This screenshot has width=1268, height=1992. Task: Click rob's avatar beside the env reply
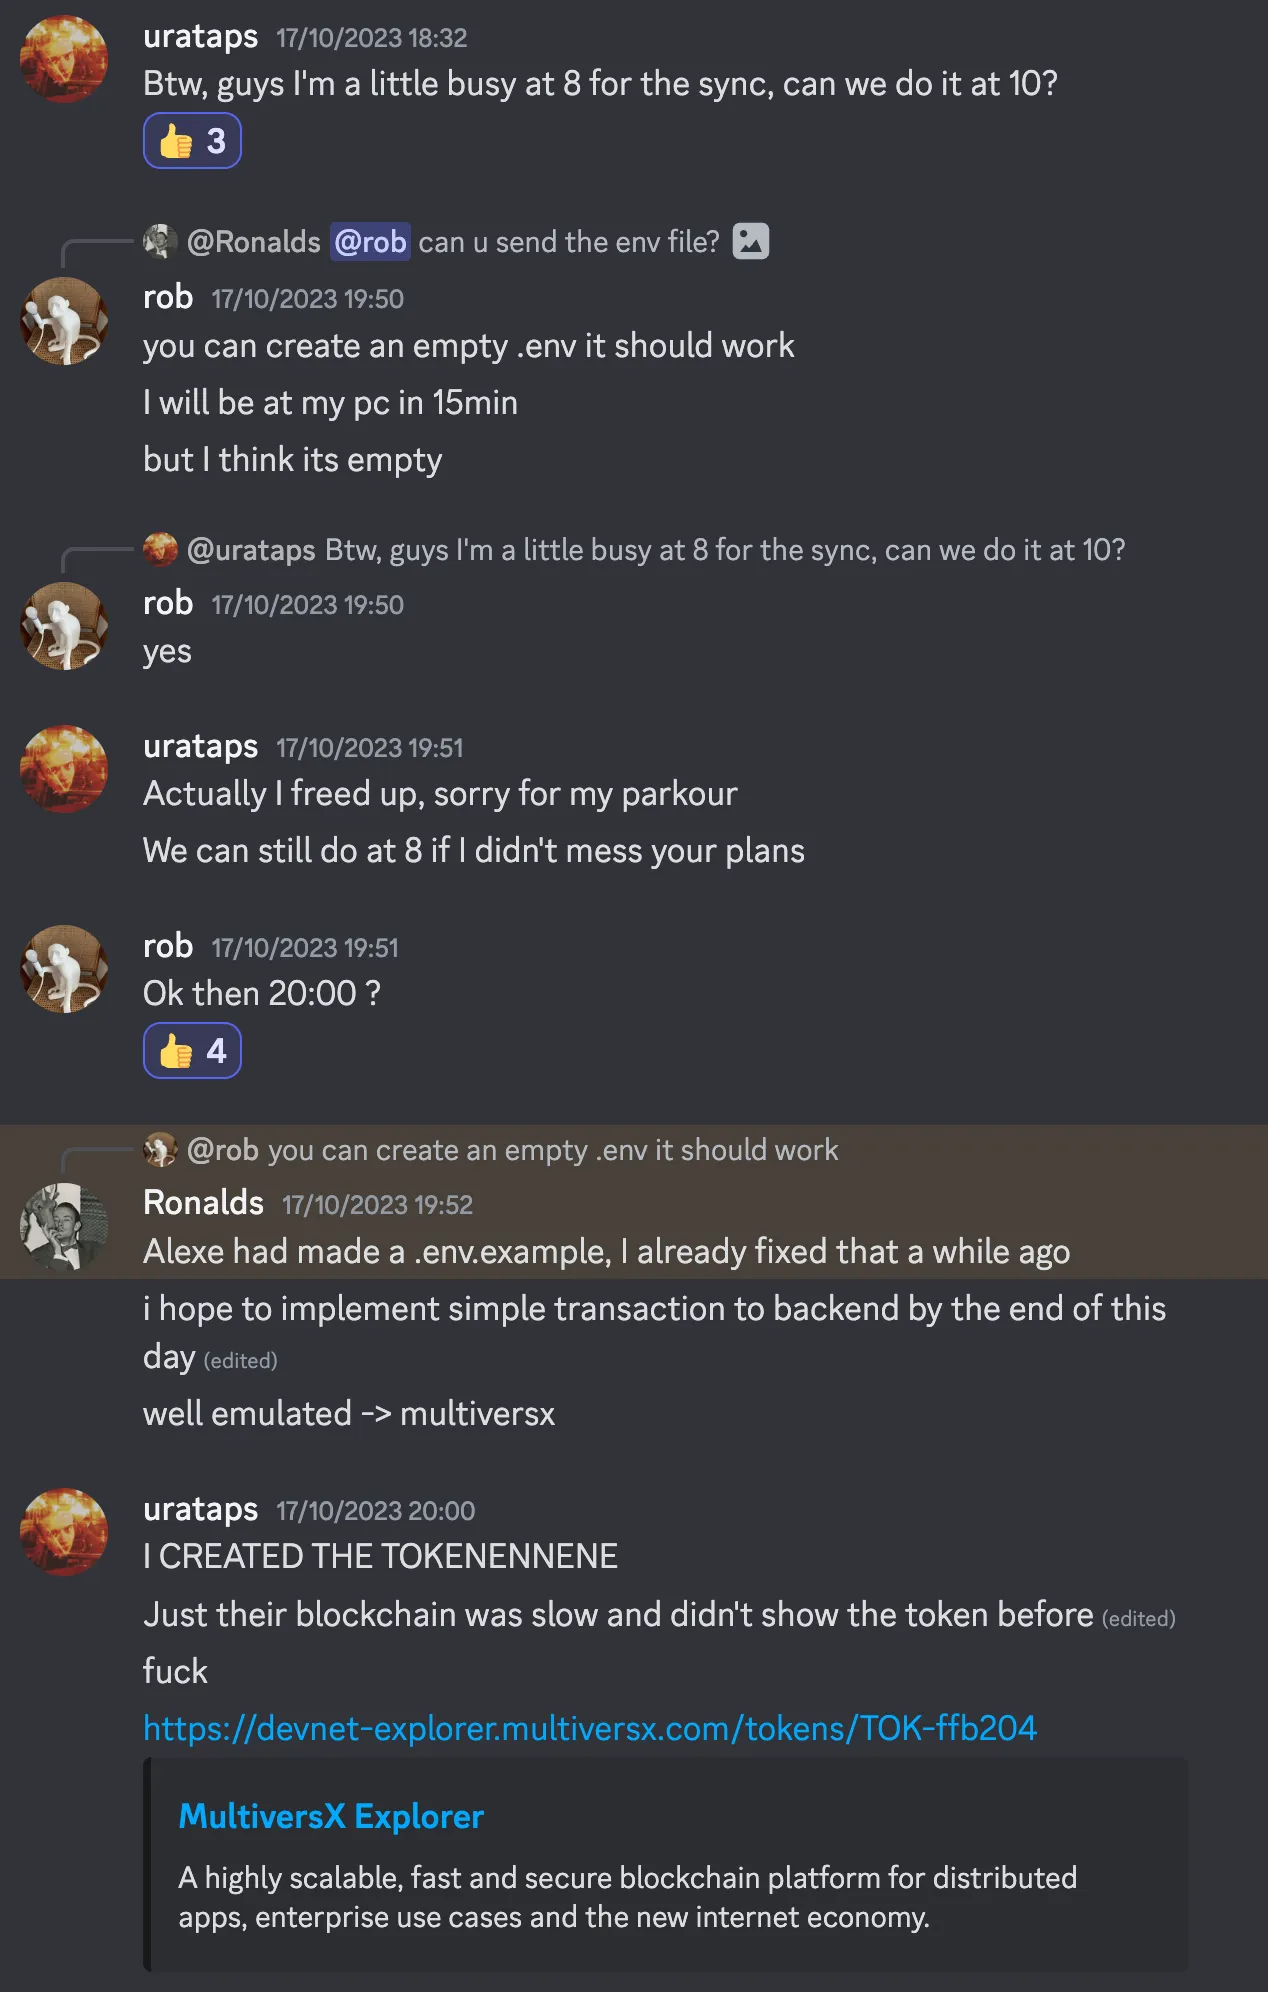pos(64,321)
